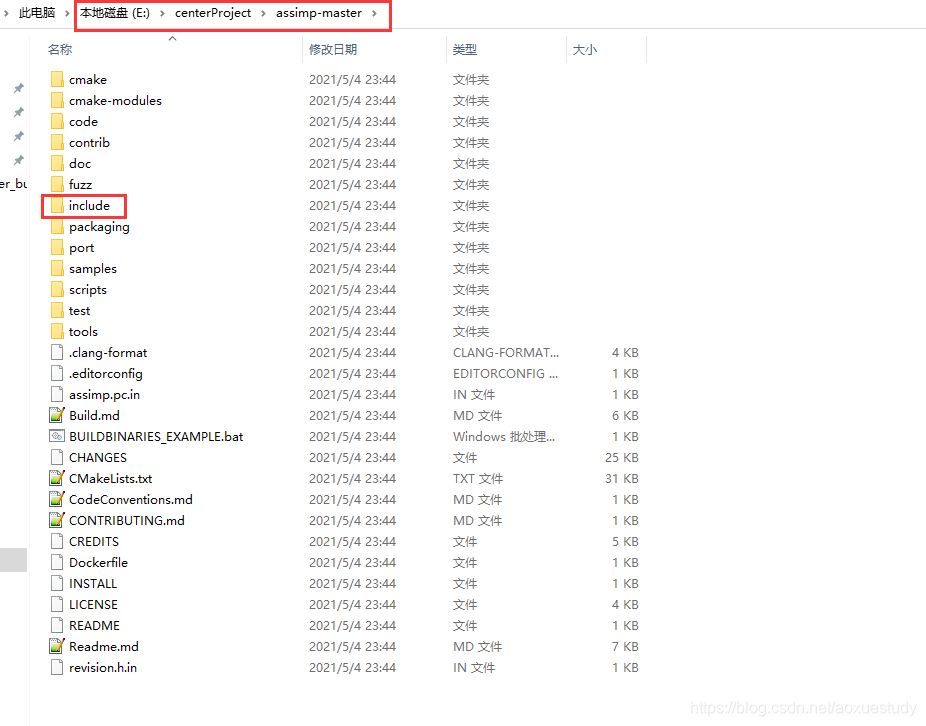Select the Dockerfile
The width and height of the screenshot is (926, 726).
coord(97,562)
